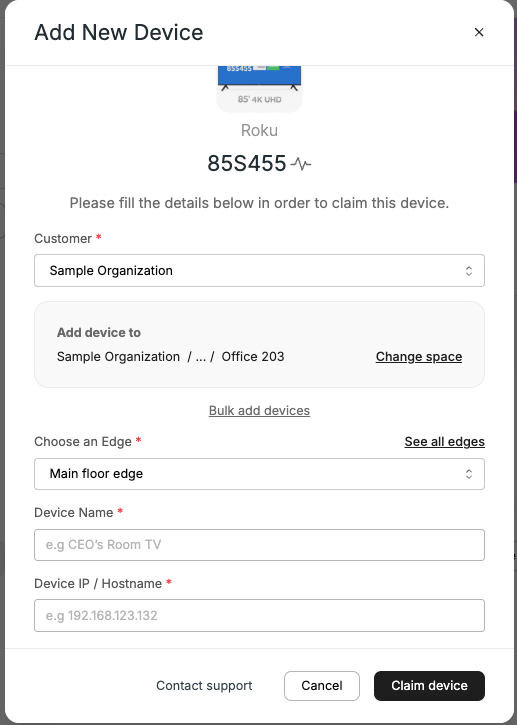This screenshot has width=517, height=725.
Task: Click the Contact support link
Action: (204, 686)
